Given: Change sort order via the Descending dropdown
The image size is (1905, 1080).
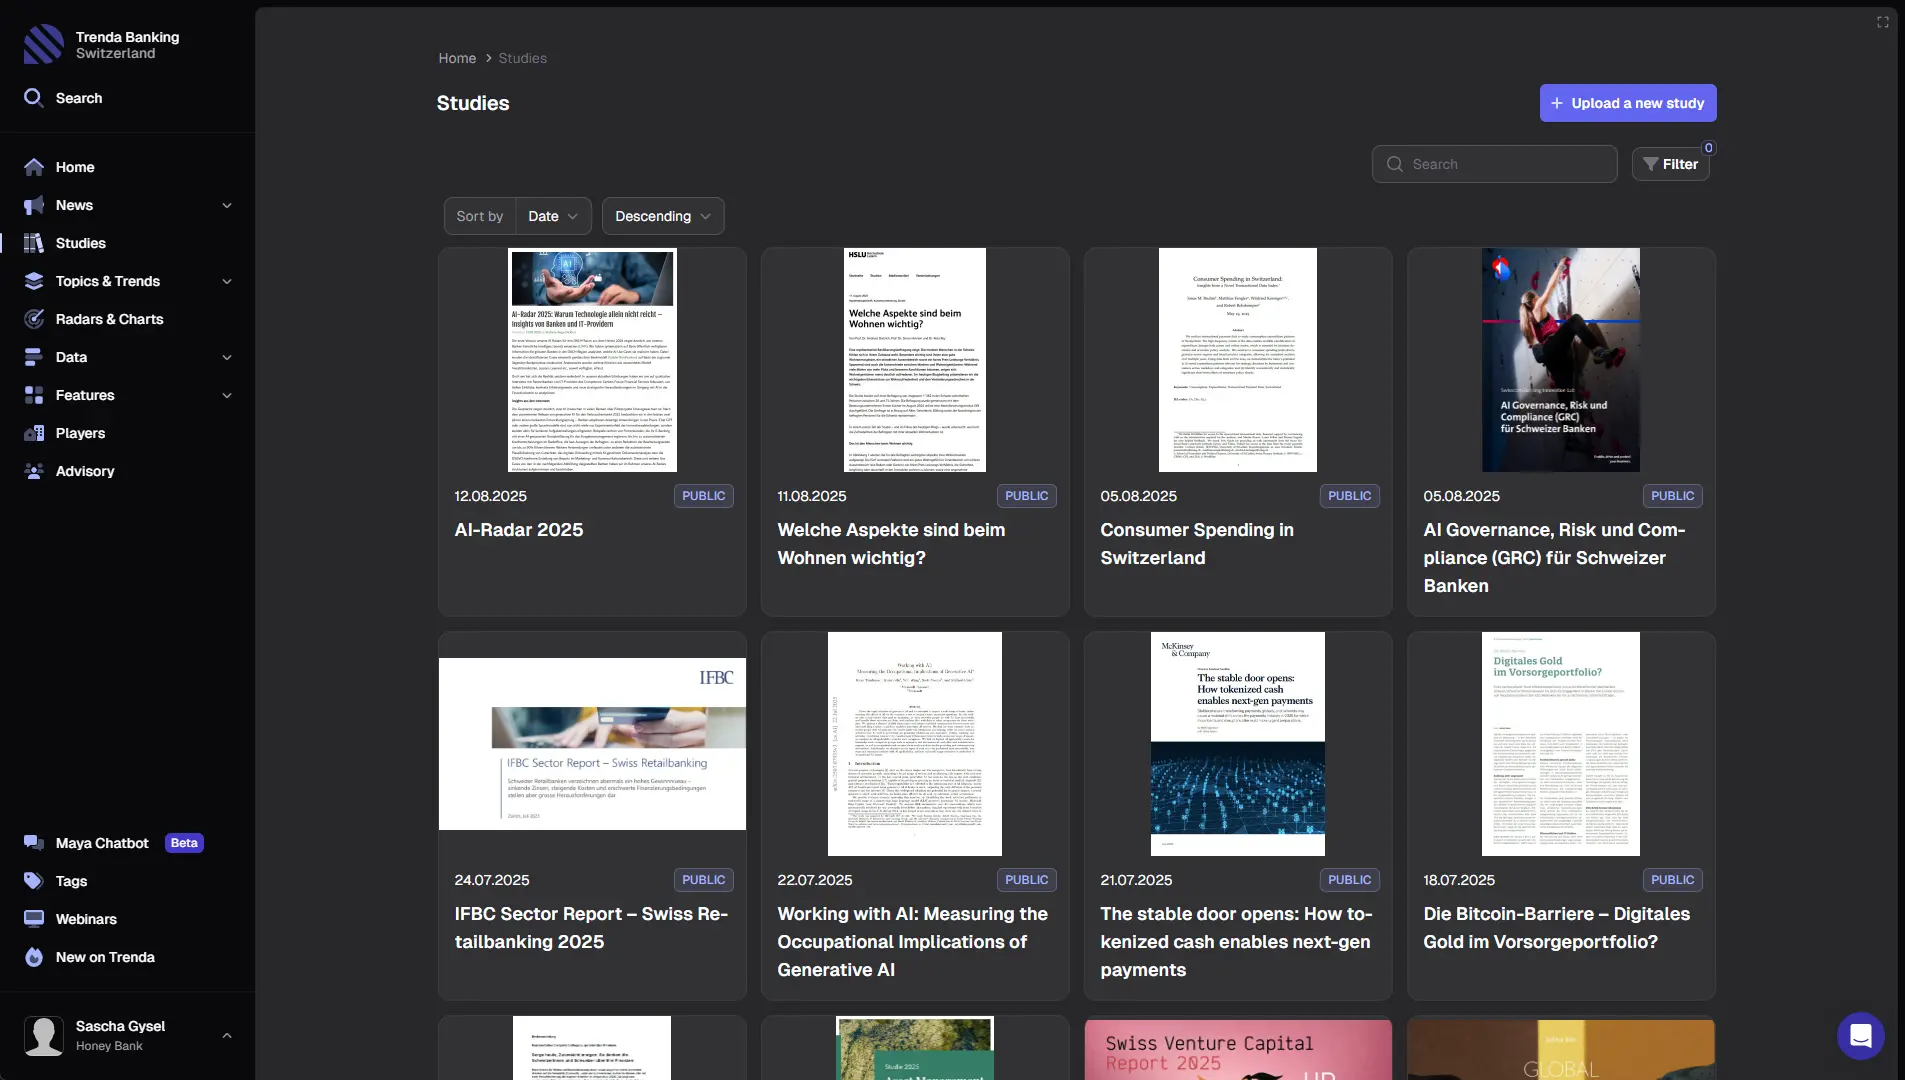Looking at the screenshot, I should (663, 216).
